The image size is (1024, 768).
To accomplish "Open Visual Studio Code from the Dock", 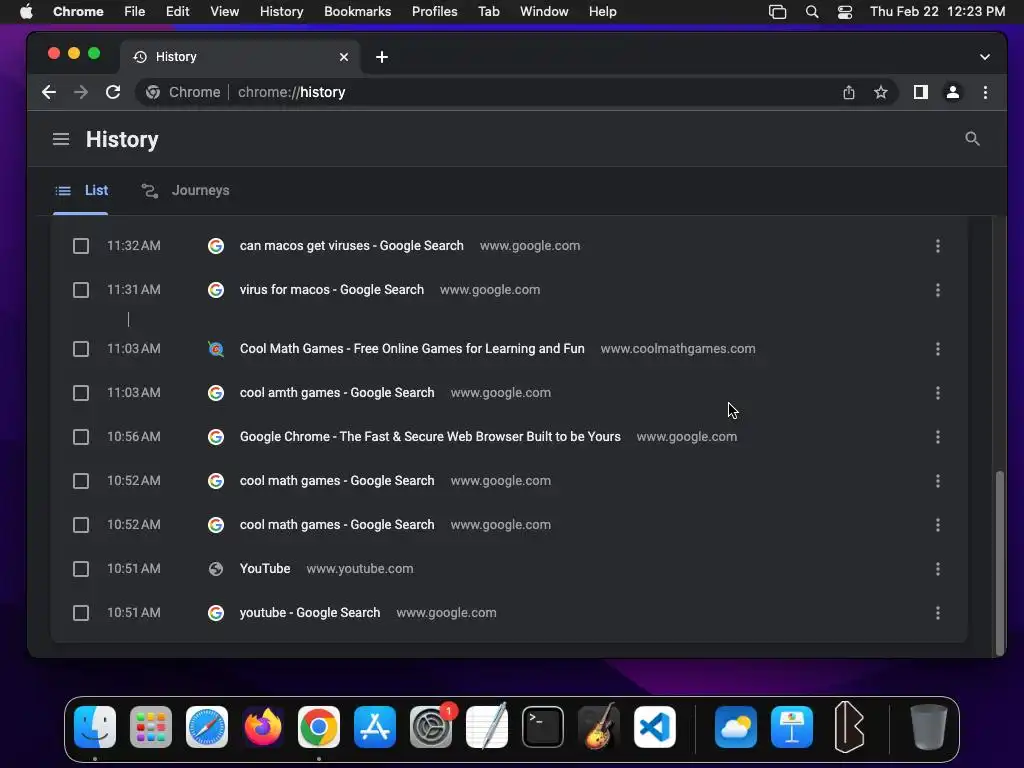I will point(655,727).
